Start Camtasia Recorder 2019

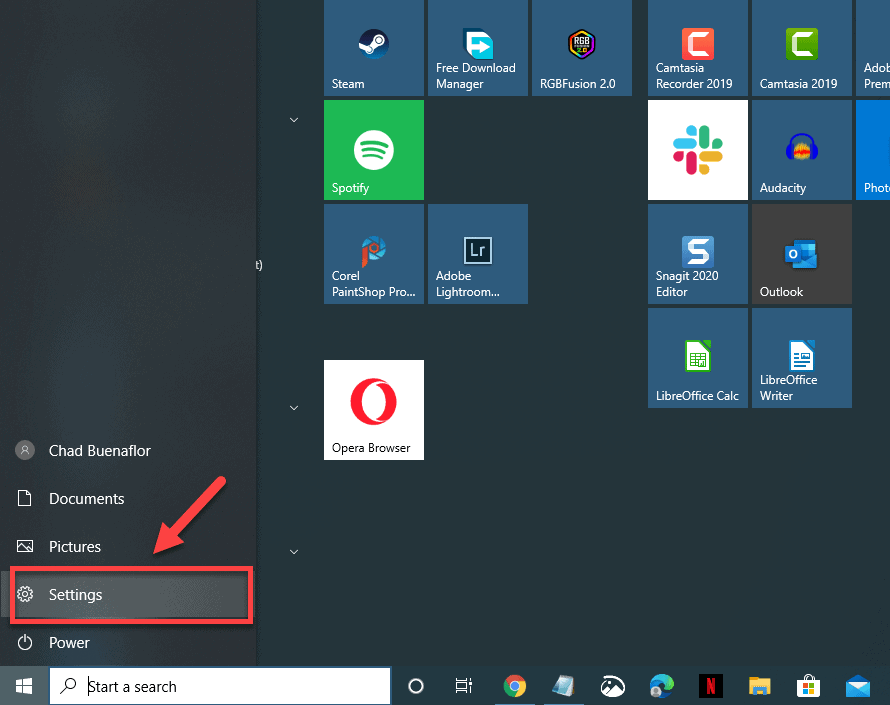pos(698,48)
